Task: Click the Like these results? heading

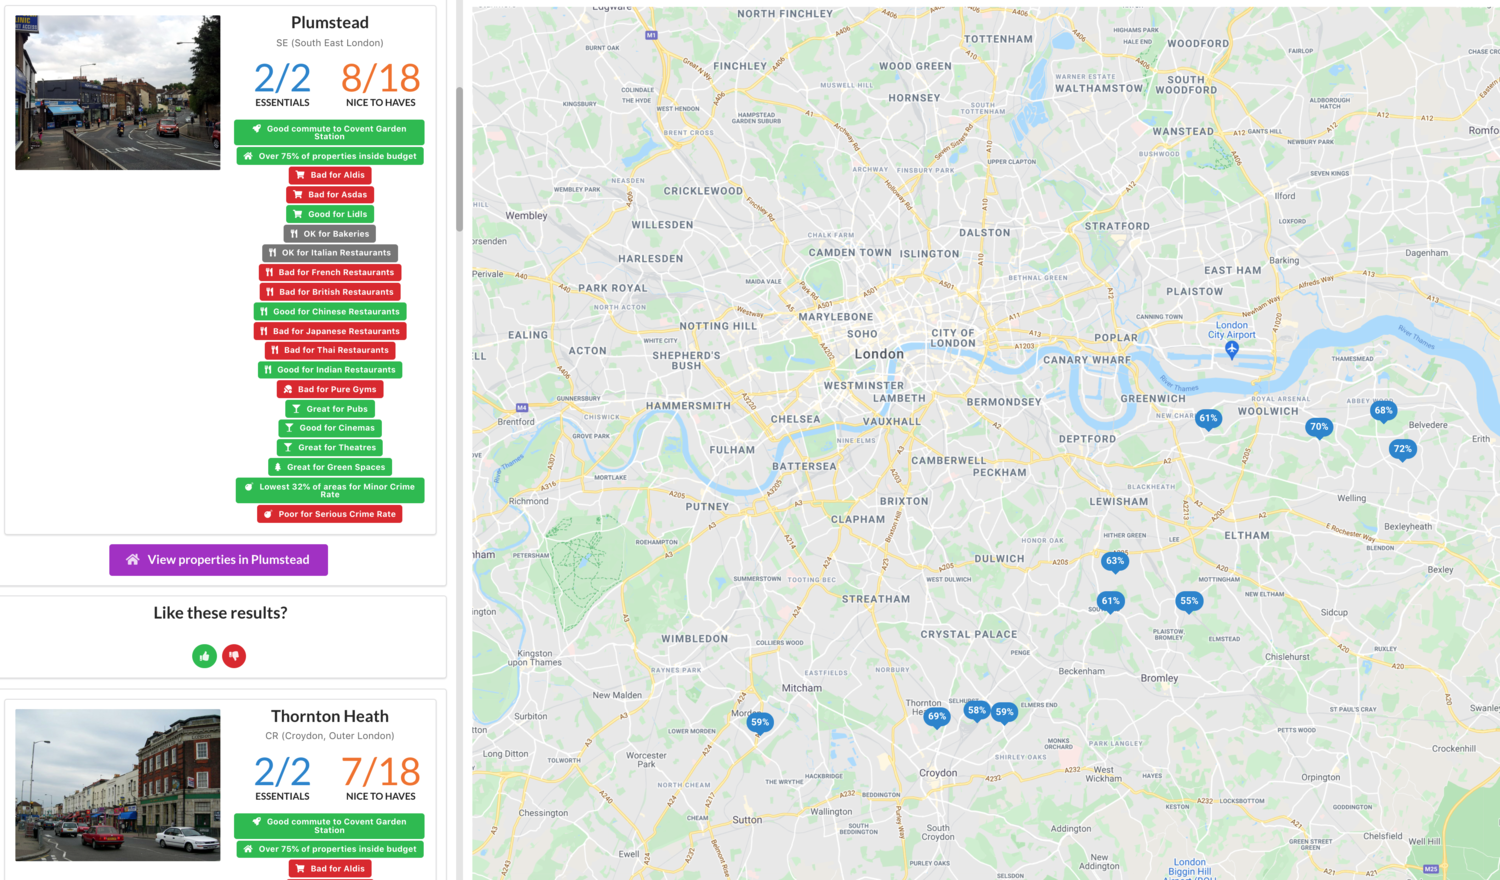Action: coord(220,613)
